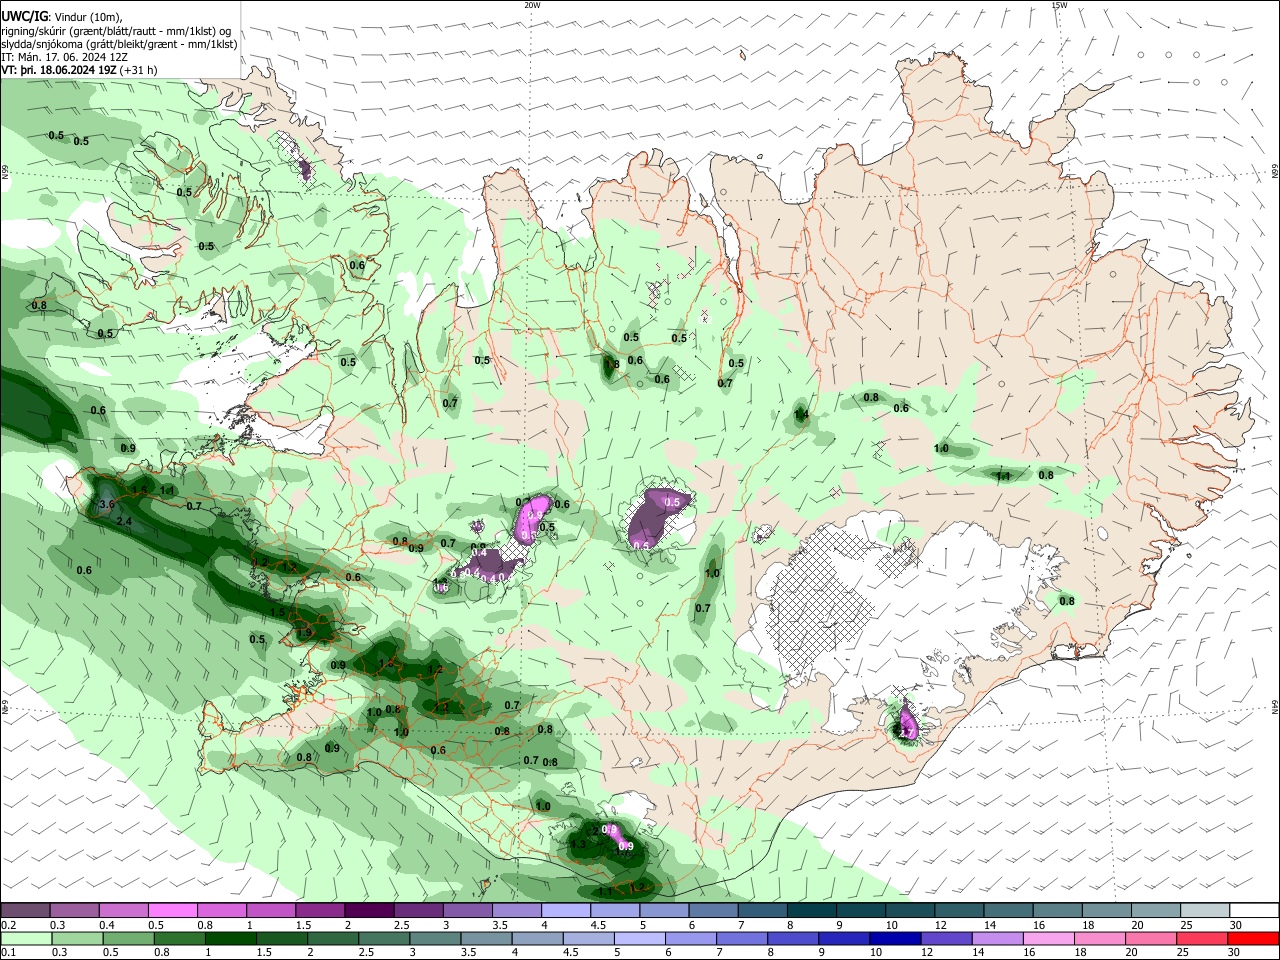Image resolution: width=1280 pixels, height=960 pixels.
Task: Click the dark mauve 0.2 snow scale swatch
Action: [25, 911]
